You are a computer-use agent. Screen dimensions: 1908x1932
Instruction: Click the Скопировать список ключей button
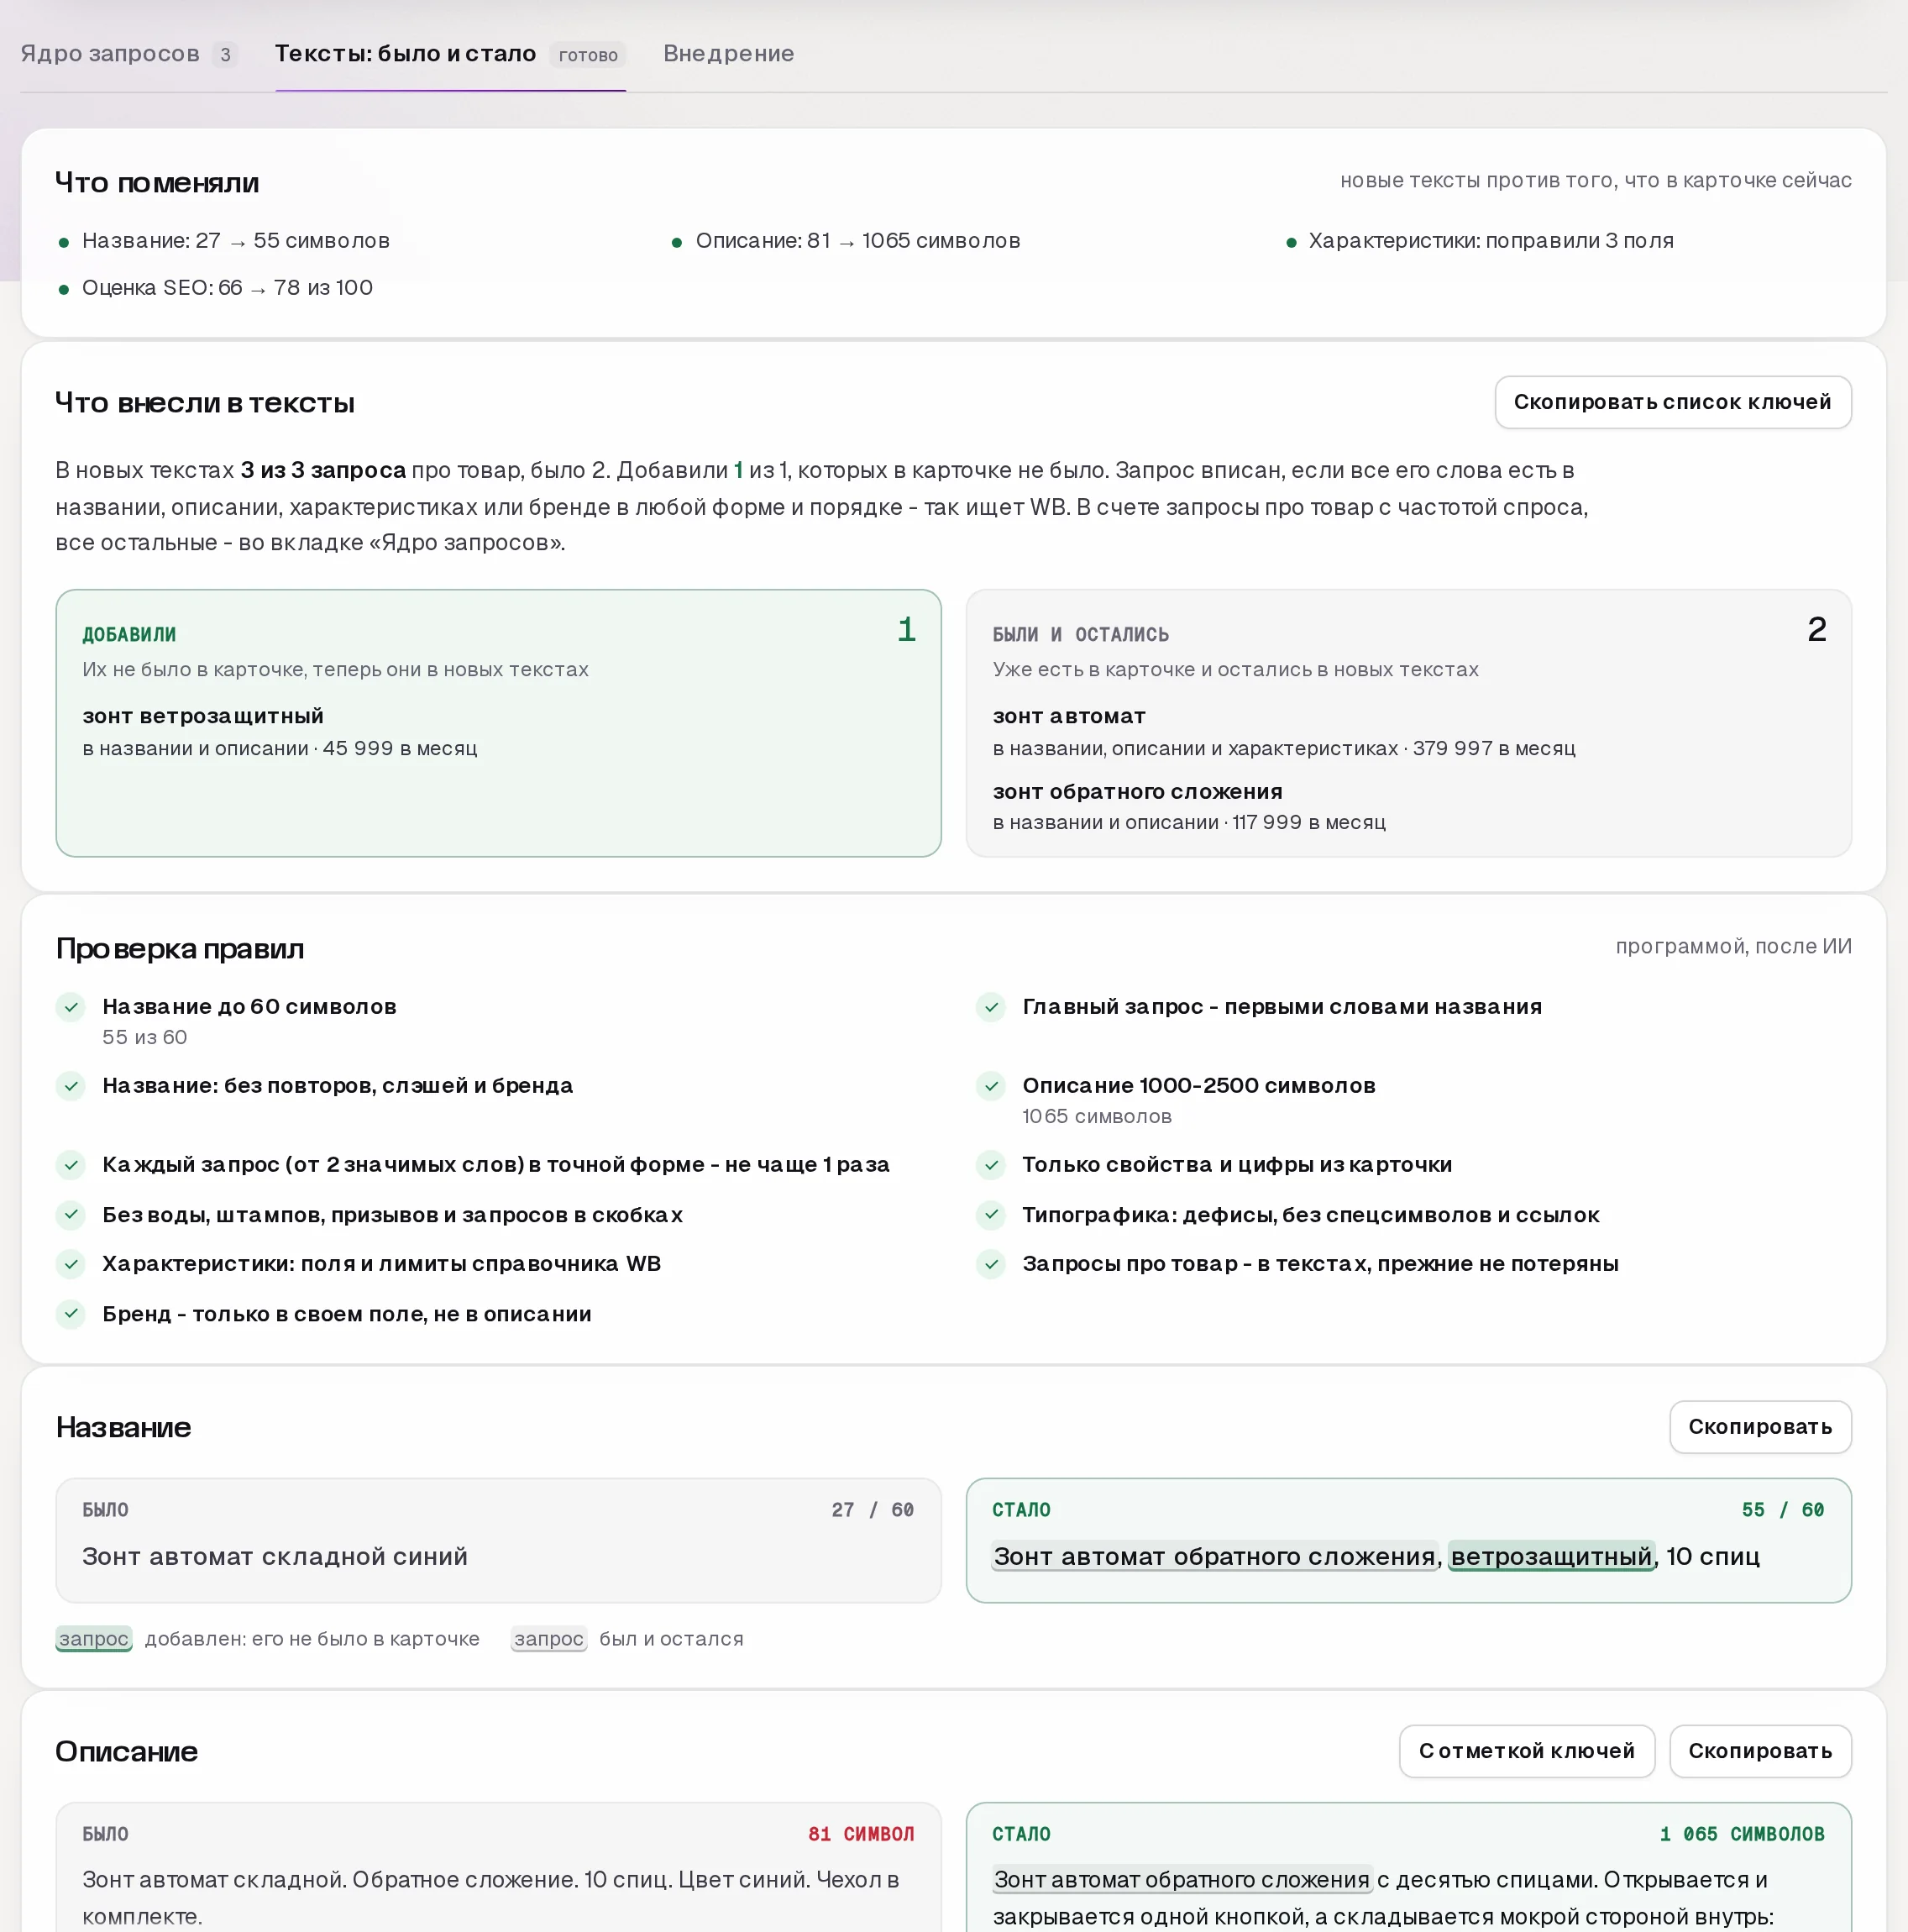coord(1672,402)
